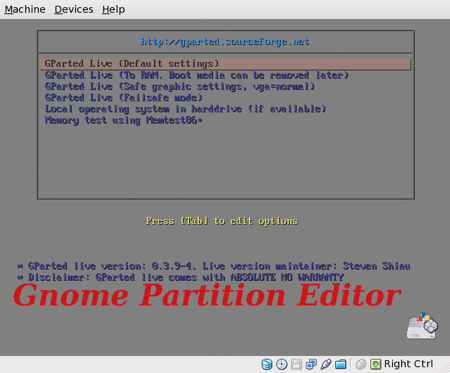Click the optical CD drive icon
The width and height of the screenshot is (450, 373).
point(282,364)
